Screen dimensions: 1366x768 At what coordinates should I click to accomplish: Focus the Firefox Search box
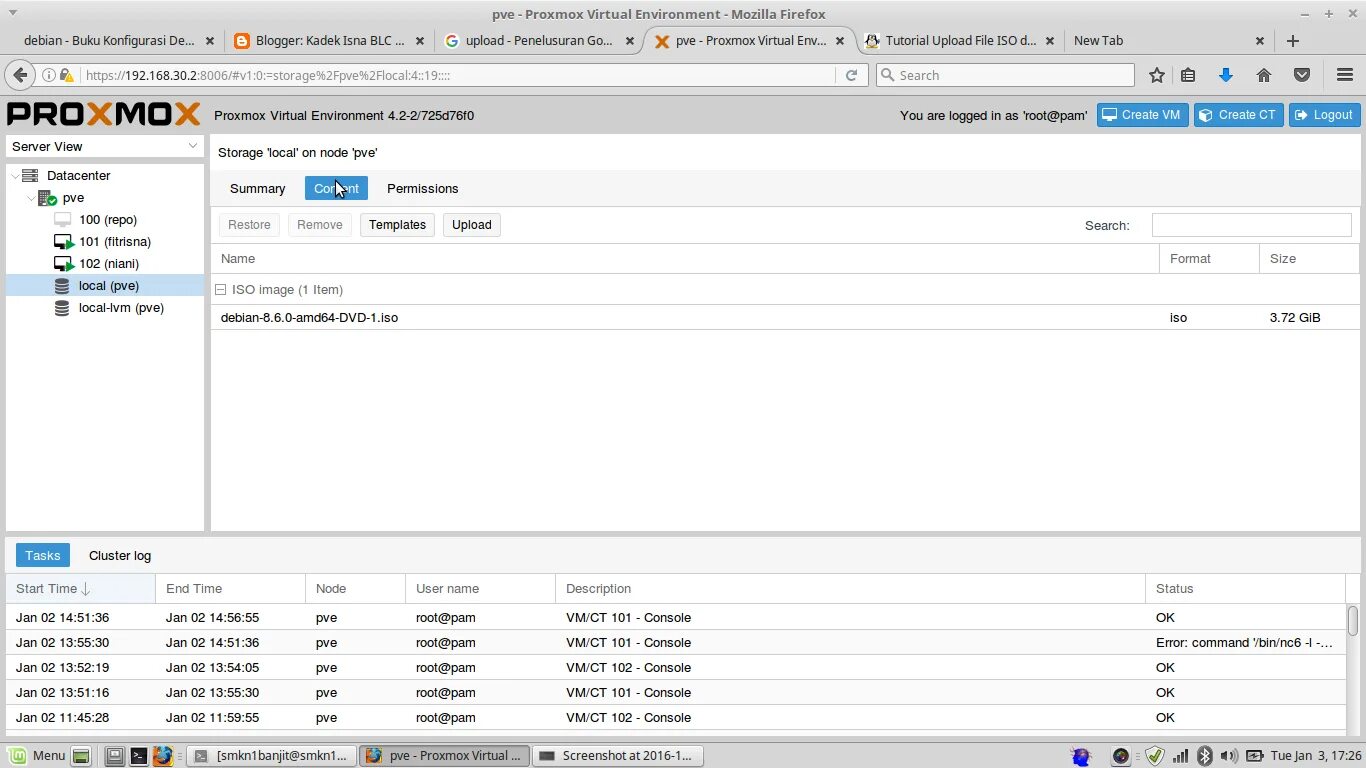coord(1005,75)
